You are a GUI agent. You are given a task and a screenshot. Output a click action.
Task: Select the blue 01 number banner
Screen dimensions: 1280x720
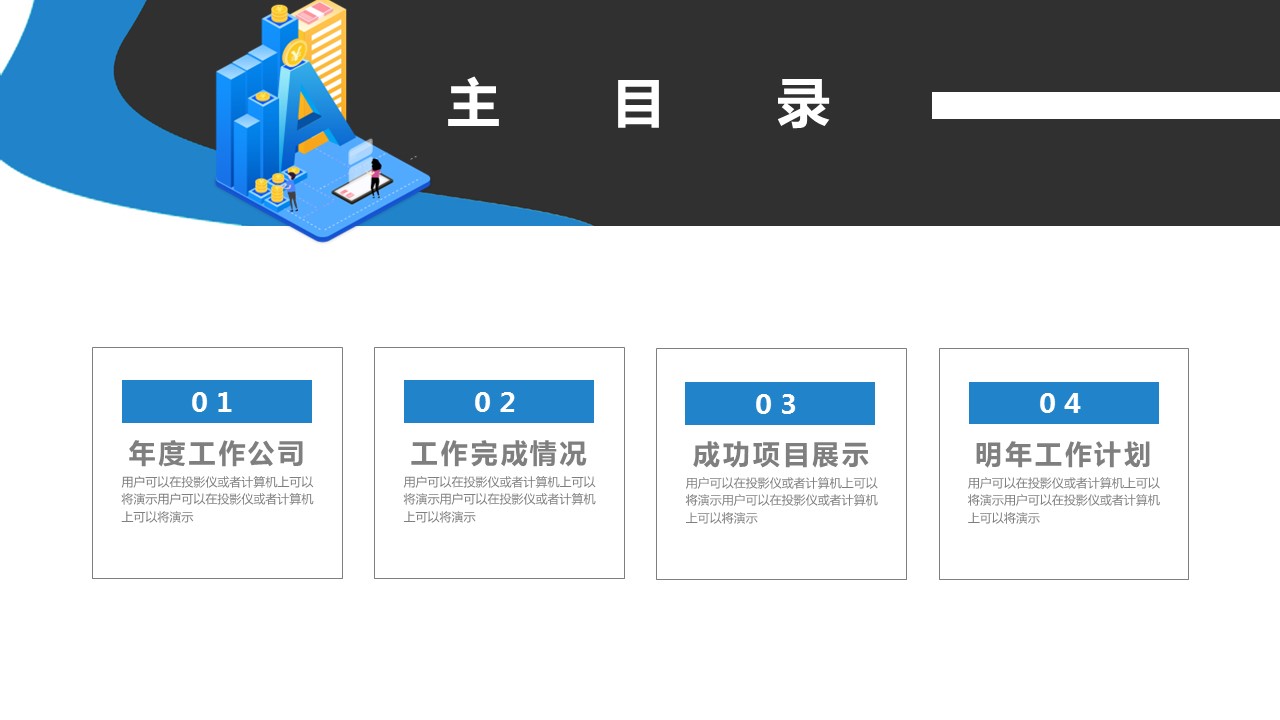(x=217, y=402)
